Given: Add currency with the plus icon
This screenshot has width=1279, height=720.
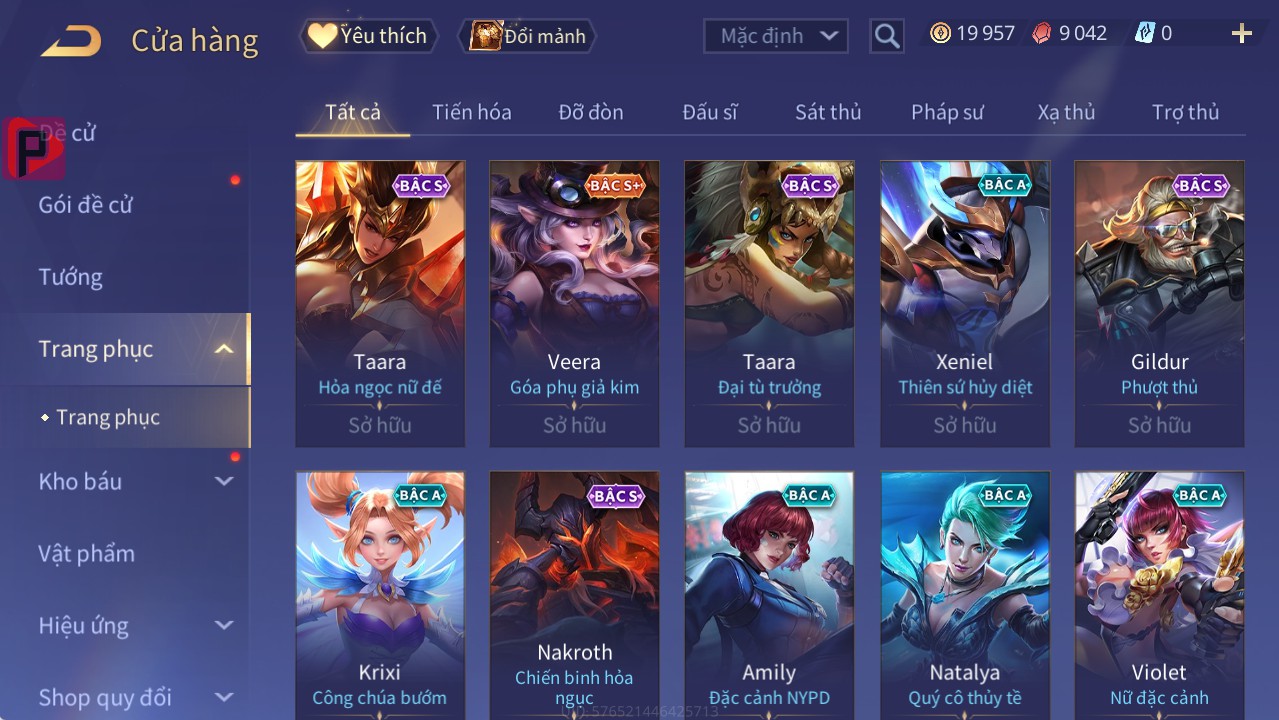Looking at the screenshot, I should pyautogui.click(x=1242, y=34).
